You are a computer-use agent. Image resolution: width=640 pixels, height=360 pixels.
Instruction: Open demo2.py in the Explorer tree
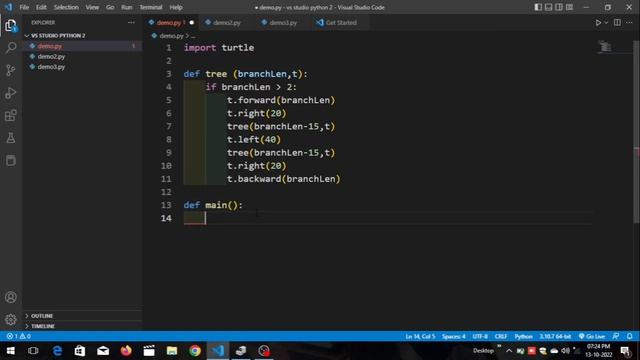click(x=51, y=56)
